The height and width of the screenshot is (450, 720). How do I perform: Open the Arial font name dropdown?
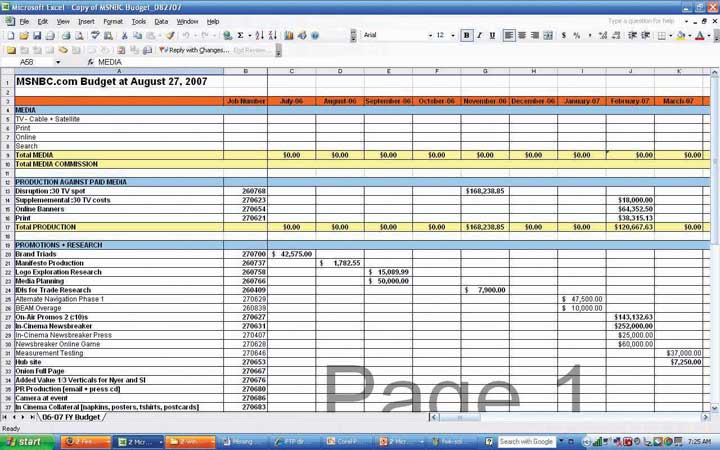(x=430, y=35)
